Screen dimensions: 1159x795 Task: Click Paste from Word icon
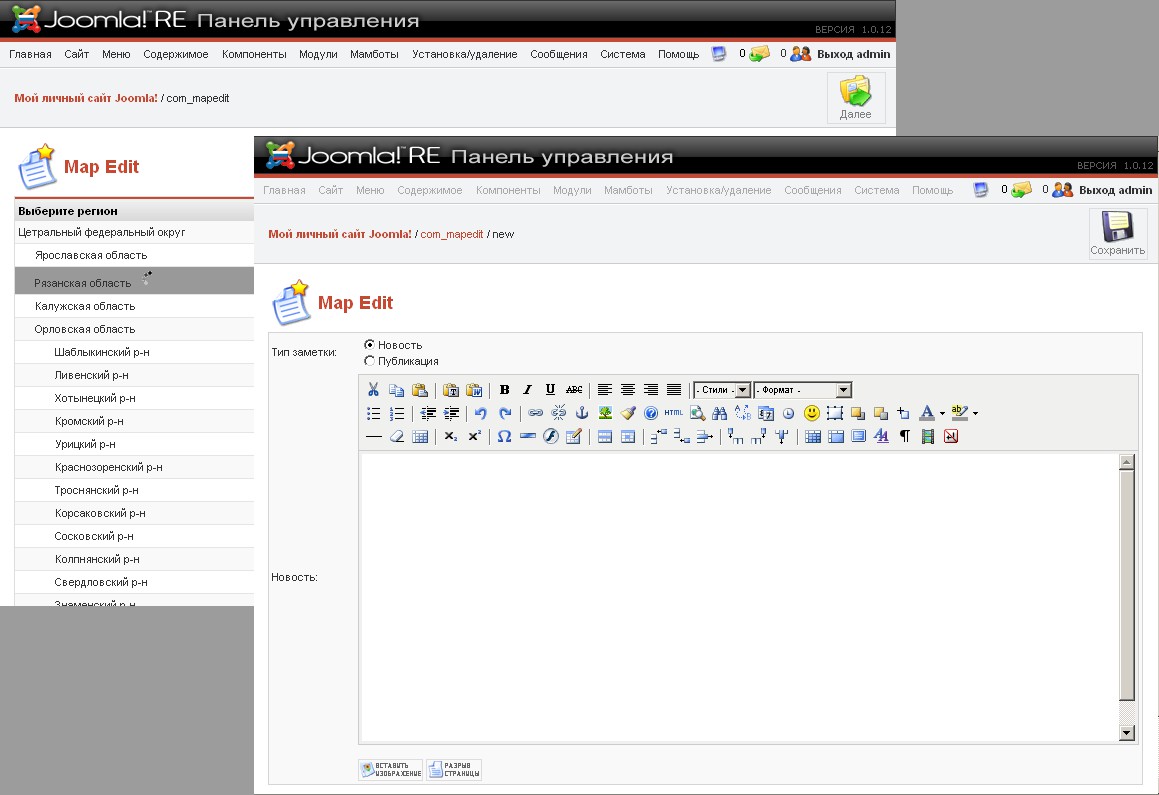(474, 389)
